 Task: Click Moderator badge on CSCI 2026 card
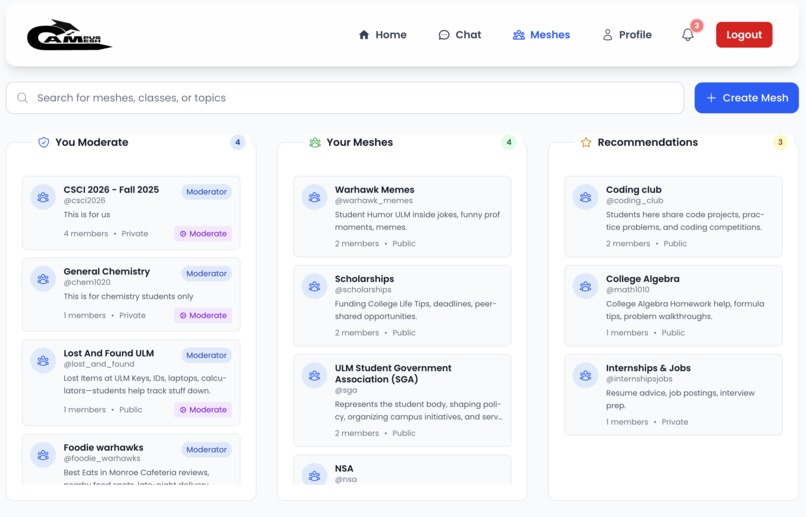coord(206,192)
